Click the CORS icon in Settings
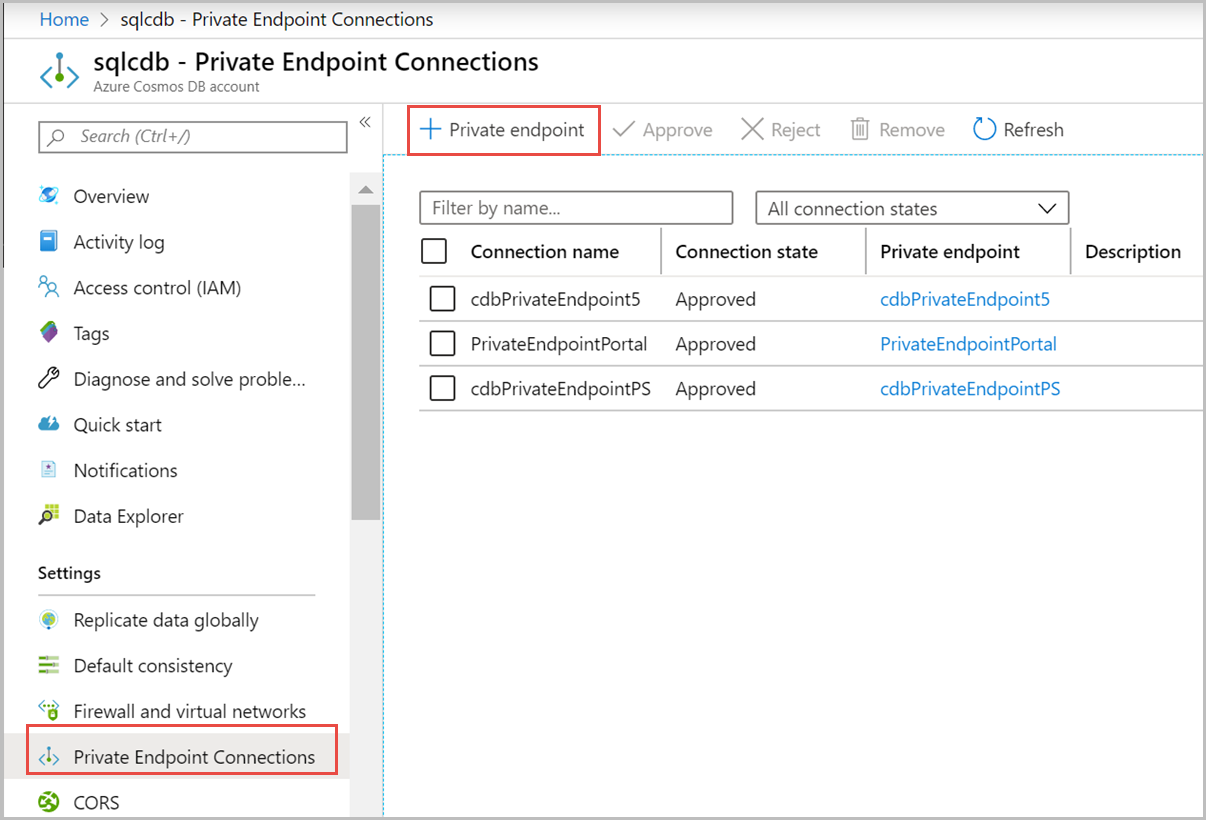This screenshot has height=820, width=1206. [x=48, y=802]
